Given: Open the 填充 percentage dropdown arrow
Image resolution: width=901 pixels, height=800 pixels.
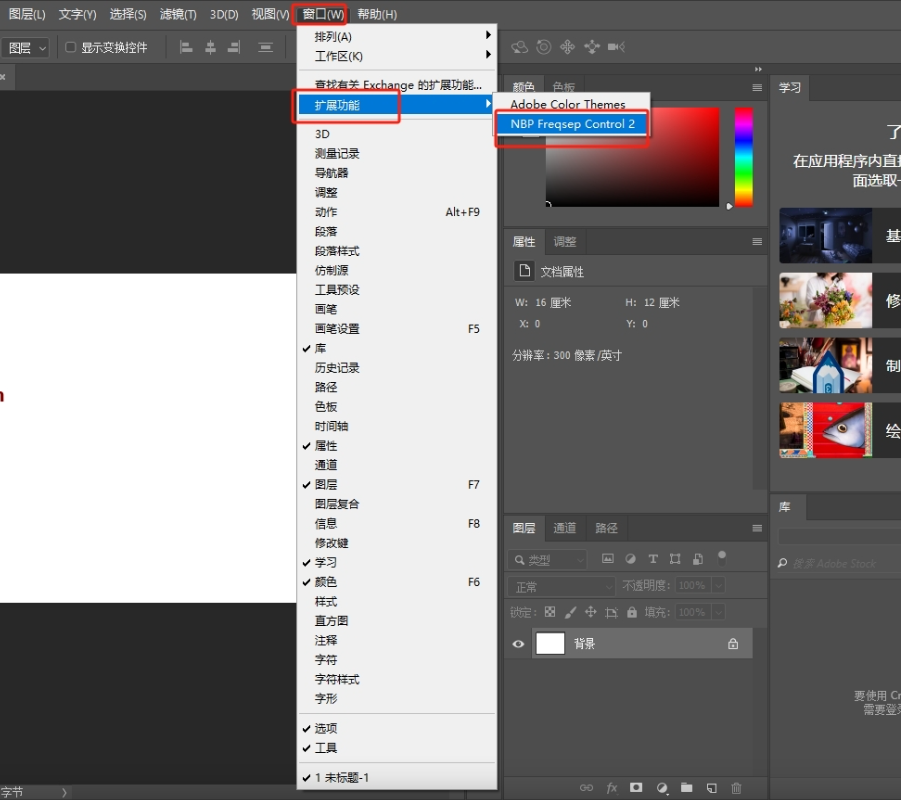Looking at the screenshot, I should click(x=718, y=612).
